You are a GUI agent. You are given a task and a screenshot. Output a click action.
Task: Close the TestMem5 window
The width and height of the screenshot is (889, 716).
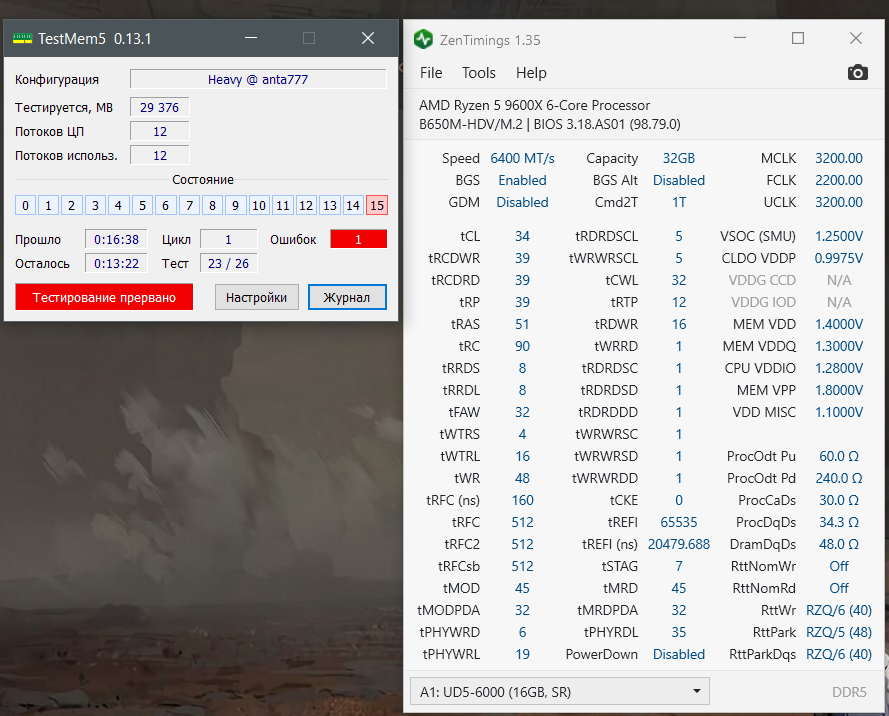click(368, 38)
